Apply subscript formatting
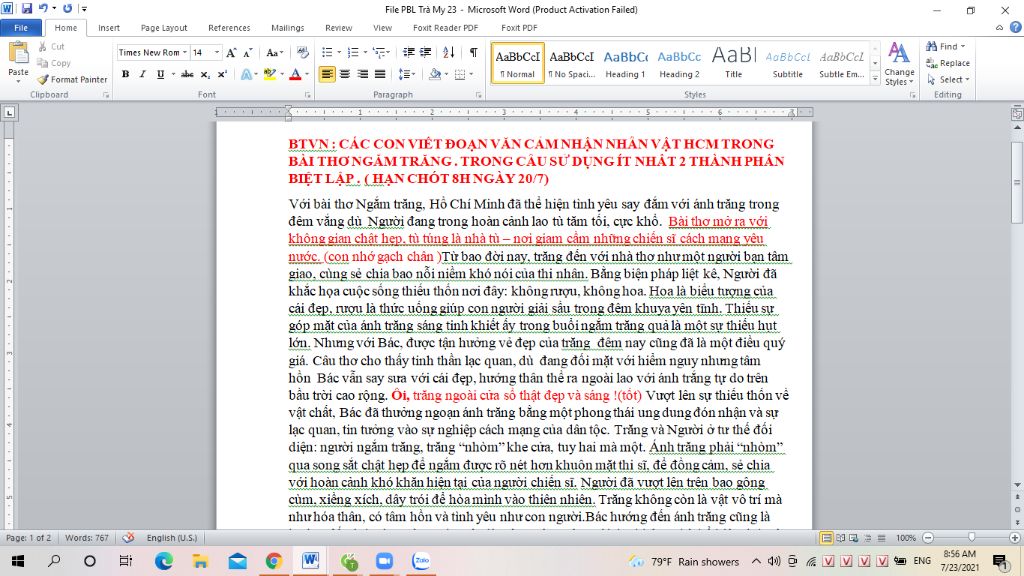The width and height of the screenshot is (1024, 576). (x=205, y=74)
